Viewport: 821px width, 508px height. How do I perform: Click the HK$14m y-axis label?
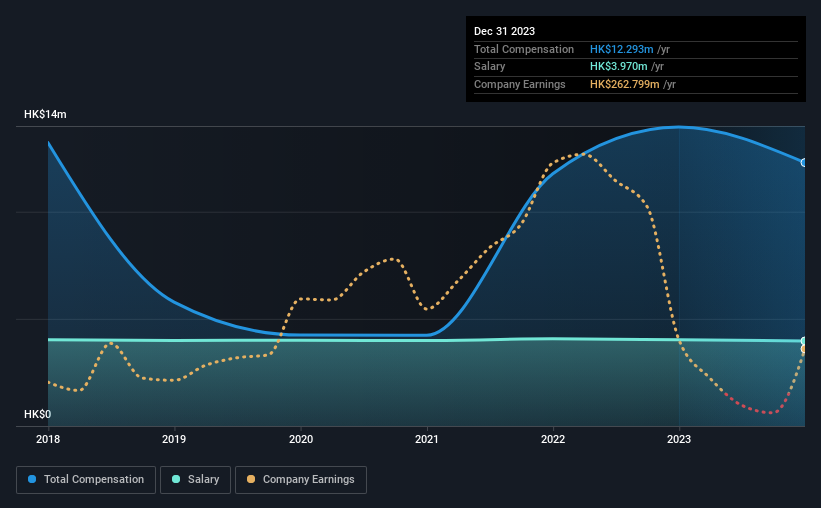click(x=45, y=114)
